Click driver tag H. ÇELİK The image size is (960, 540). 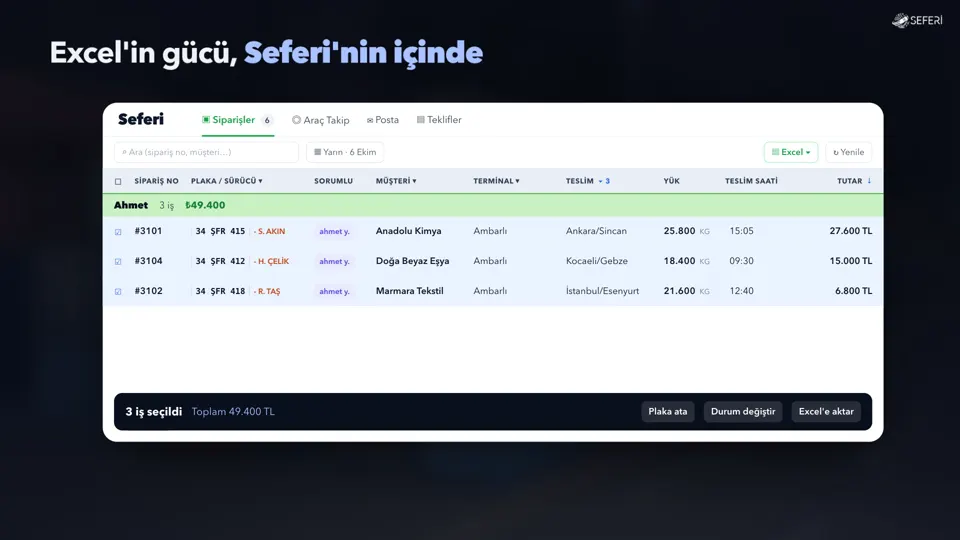271,261
